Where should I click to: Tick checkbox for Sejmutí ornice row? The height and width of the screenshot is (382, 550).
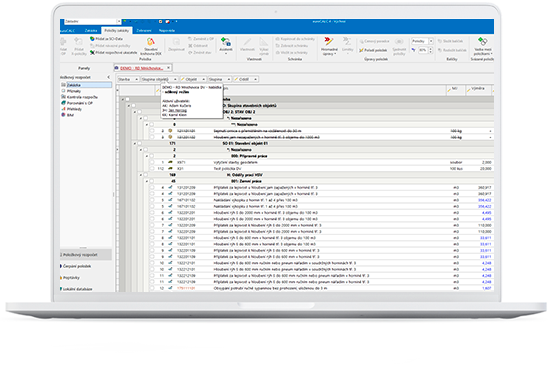(x=152, y=131)
